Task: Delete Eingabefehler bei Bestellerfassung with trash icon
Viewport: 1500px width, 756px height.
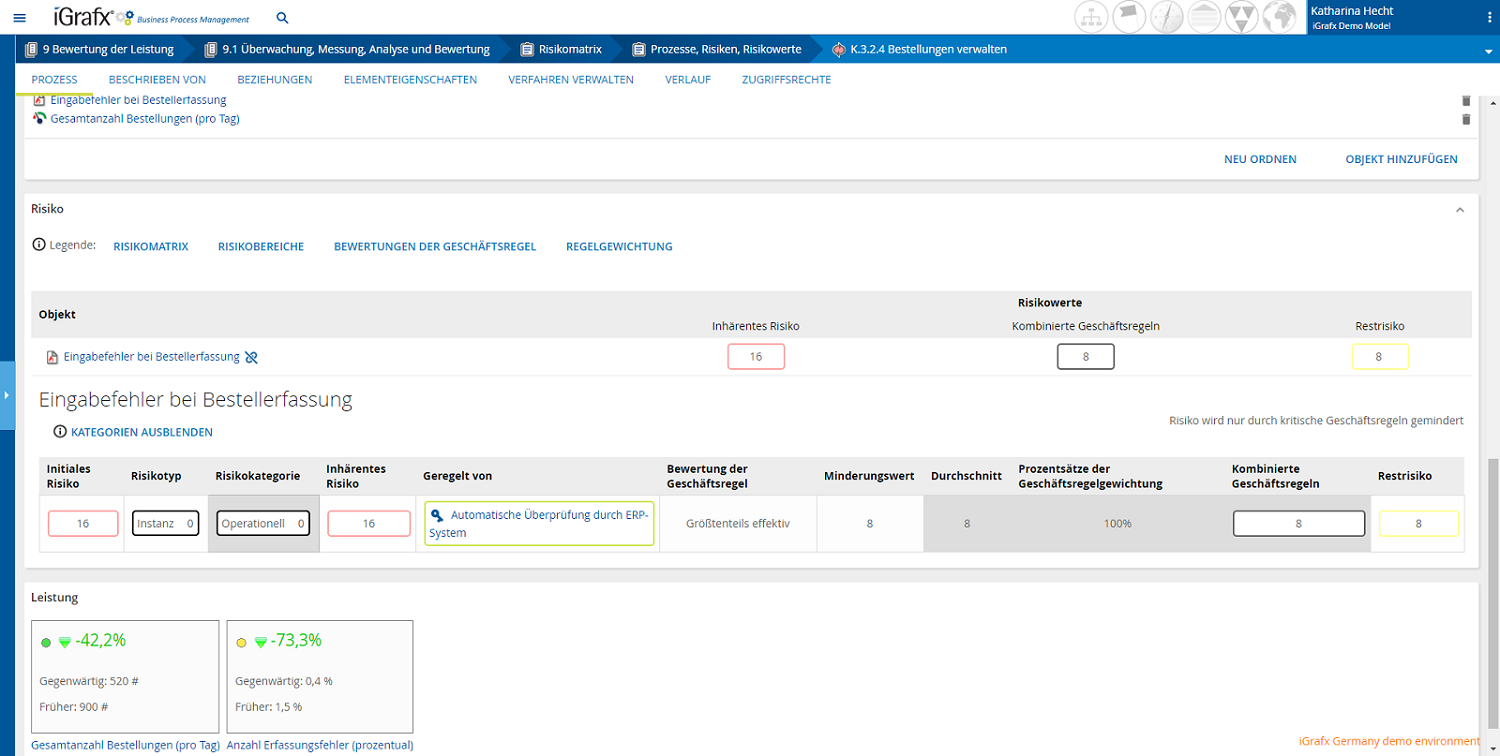Action: 1466,100
